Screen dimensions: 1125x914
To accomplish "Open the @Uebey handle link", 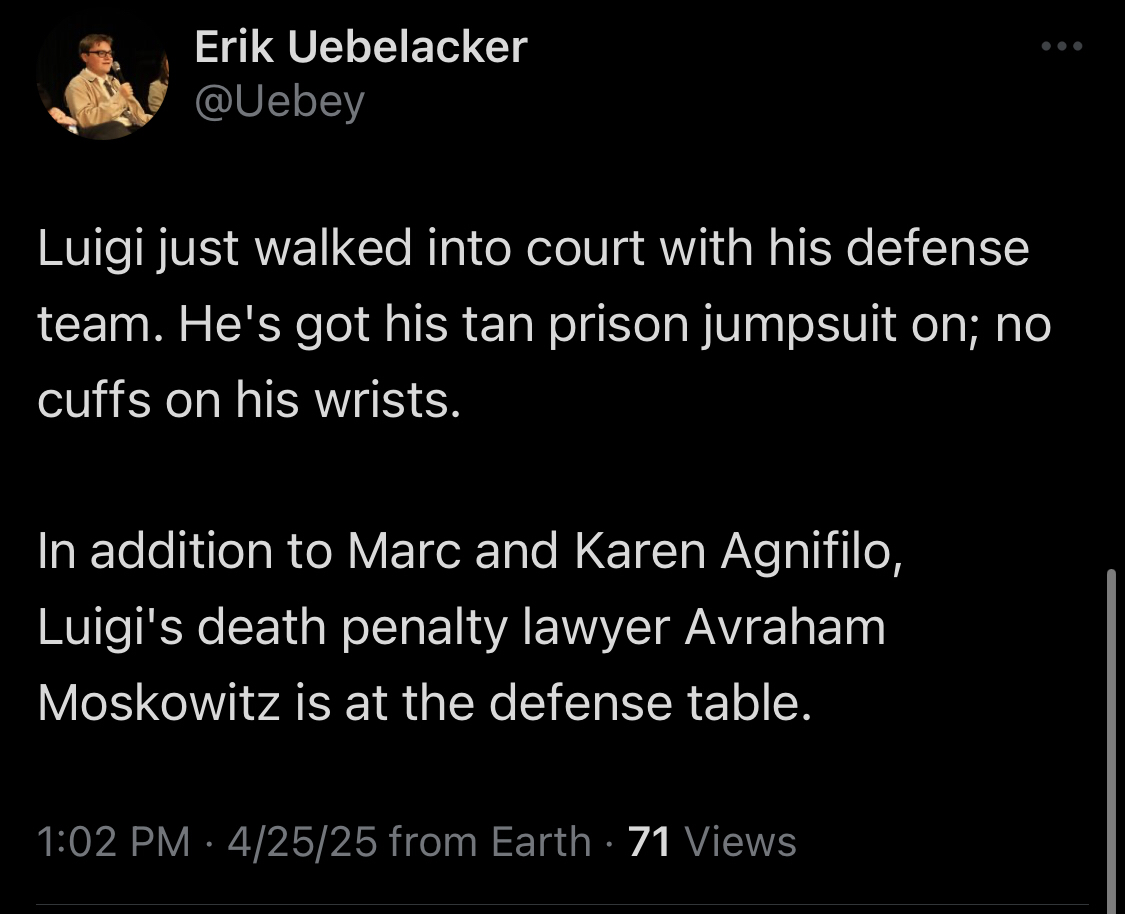I will (280, 101).
